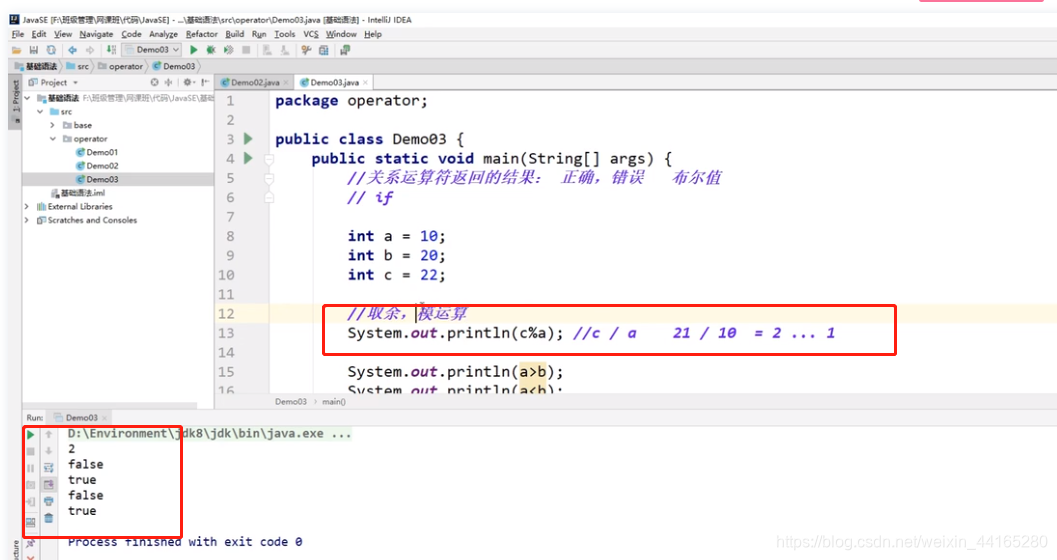Clear console output with trash icon
The image size is (1057, 560).
[49, 518]
